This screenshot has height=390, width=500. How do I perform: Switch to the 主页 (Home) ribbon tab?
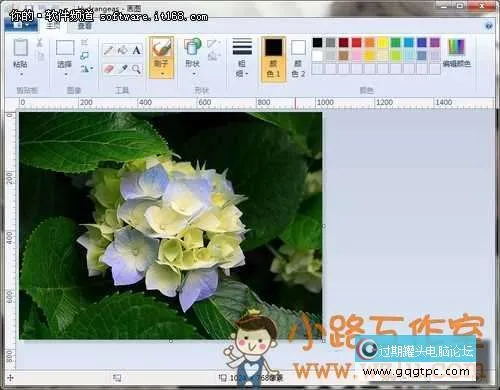pos(53,26)
